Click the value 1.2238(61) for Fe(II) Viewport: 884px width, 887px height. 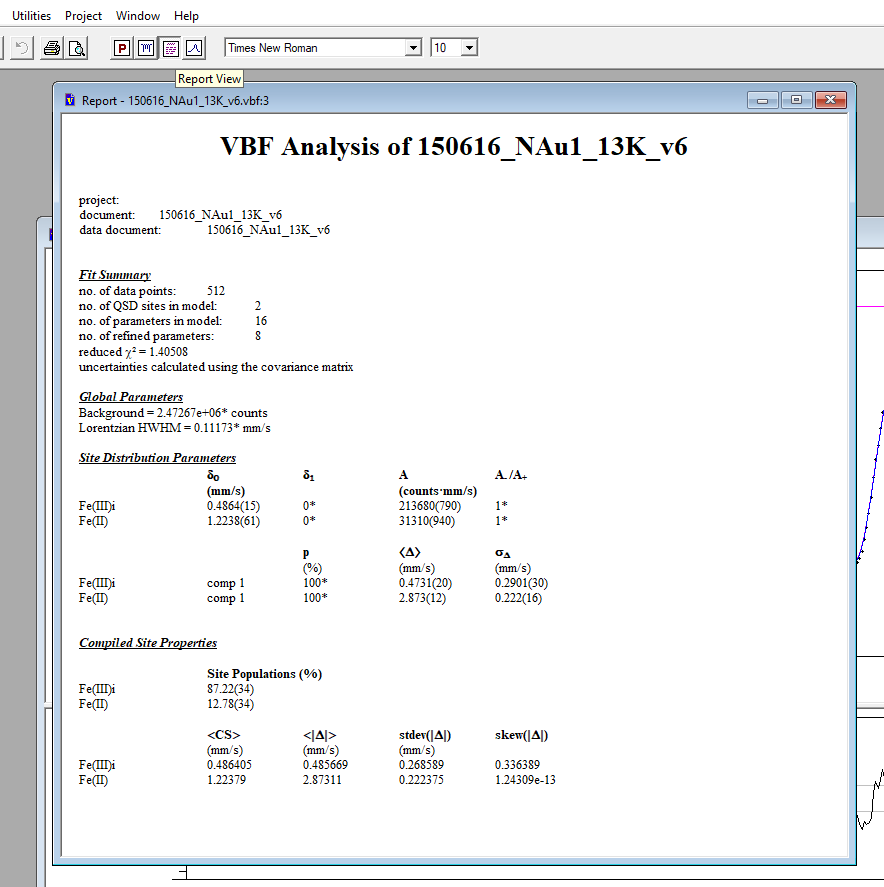pyautogui.click(x=233, y=521)
